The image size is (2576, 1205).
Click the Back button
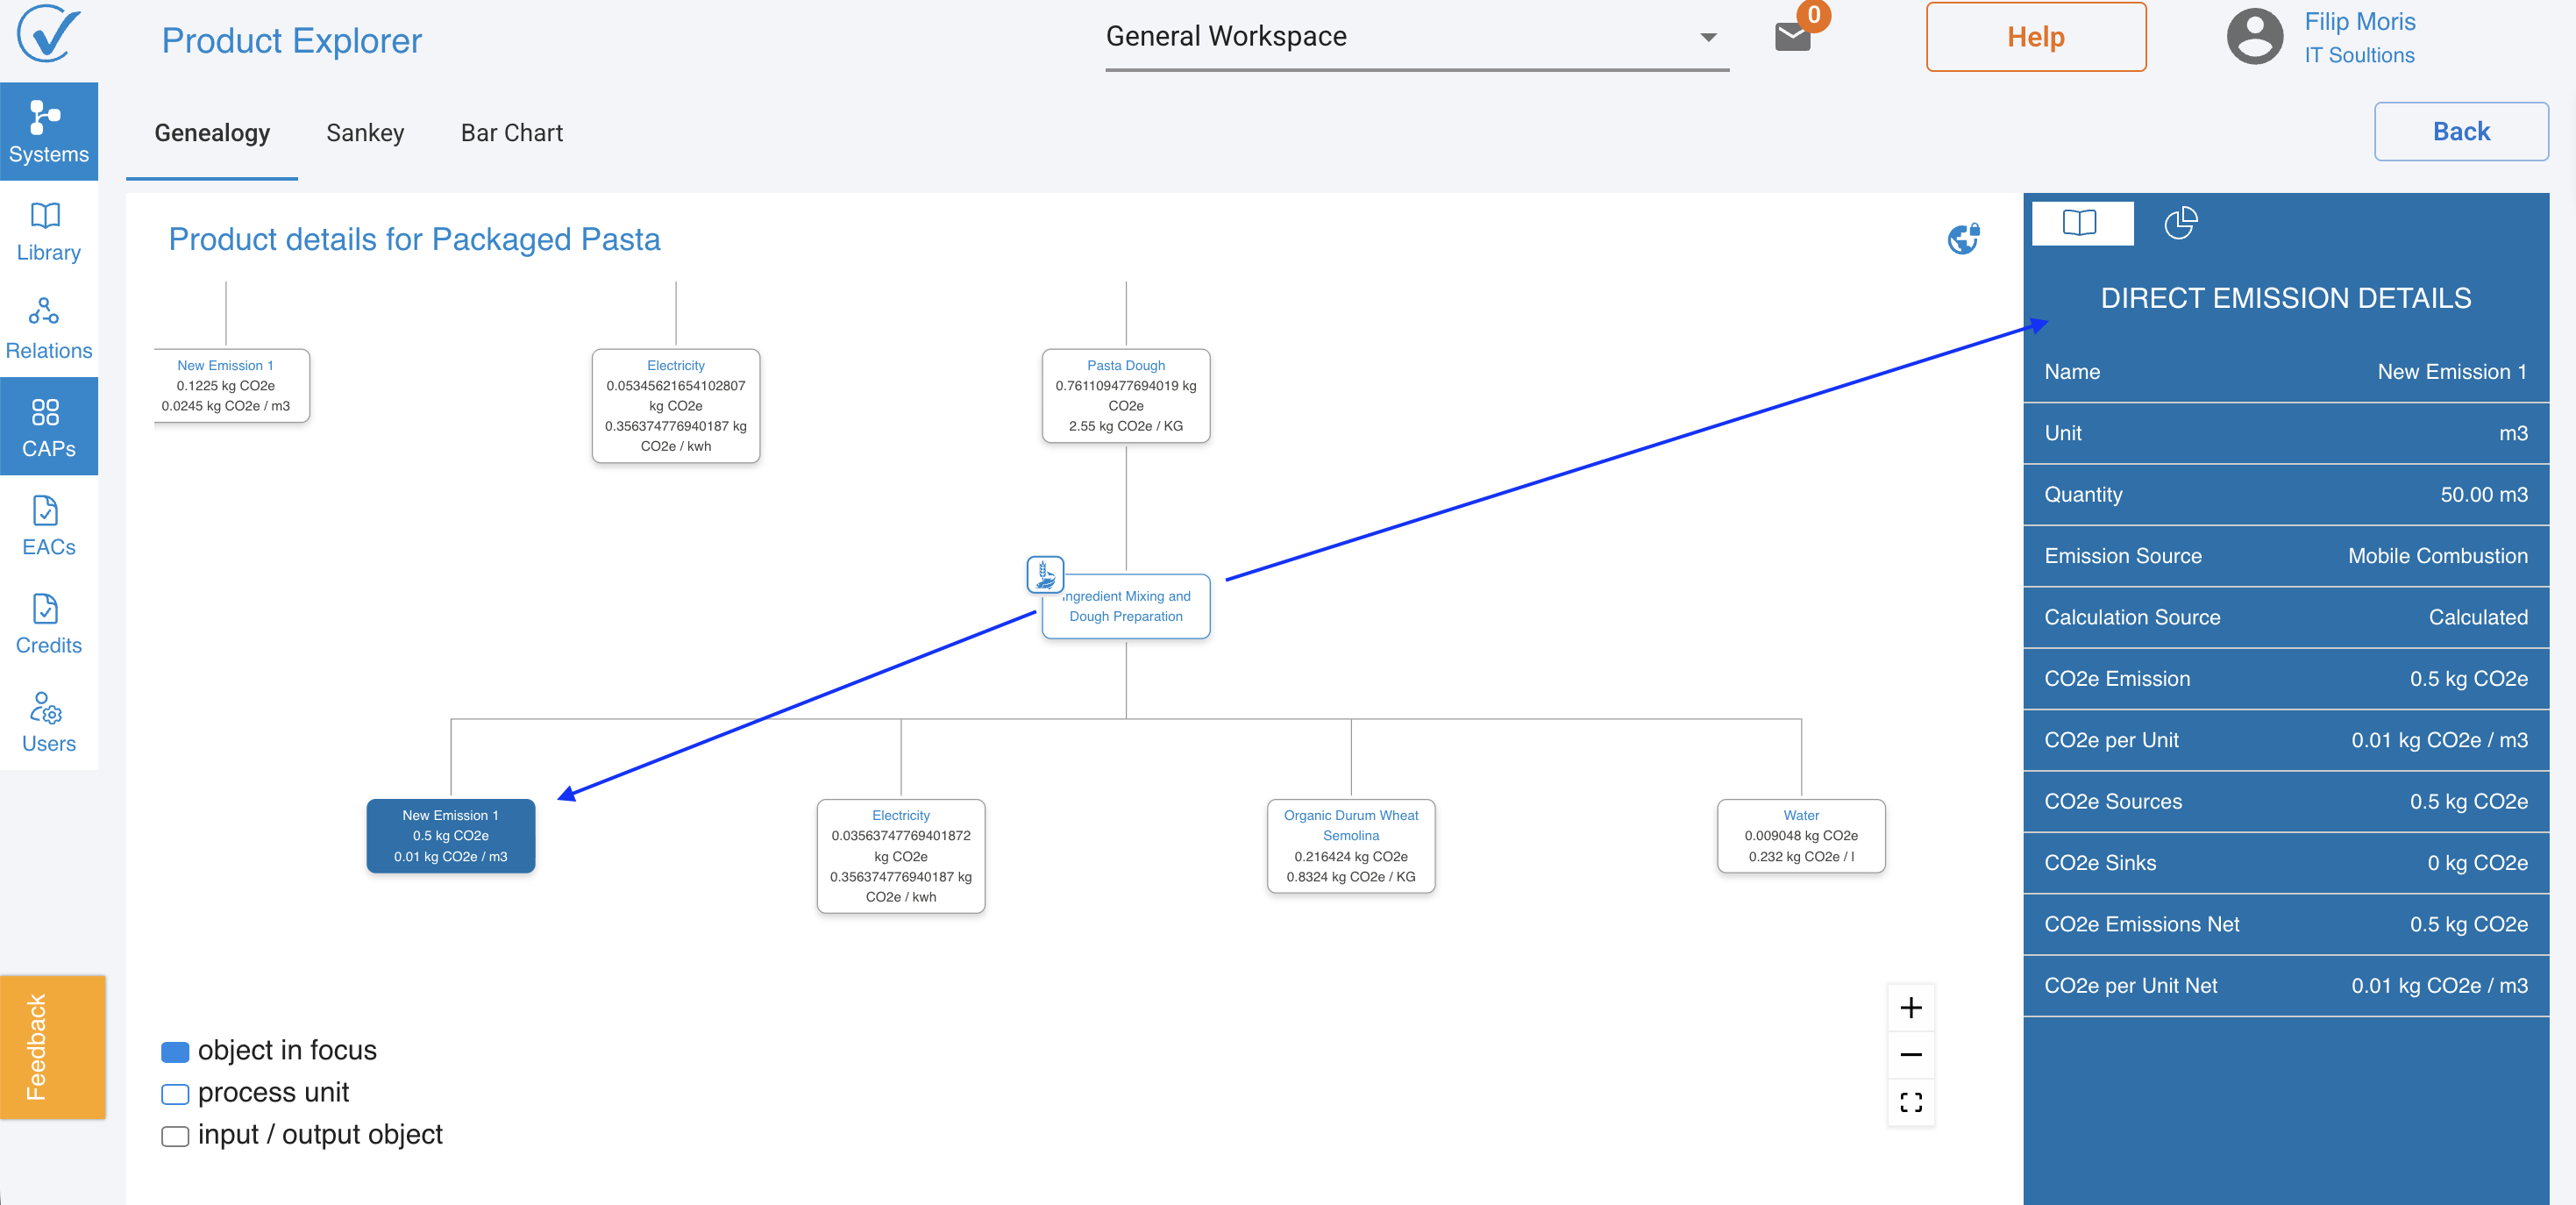(x=2460, y=131)
